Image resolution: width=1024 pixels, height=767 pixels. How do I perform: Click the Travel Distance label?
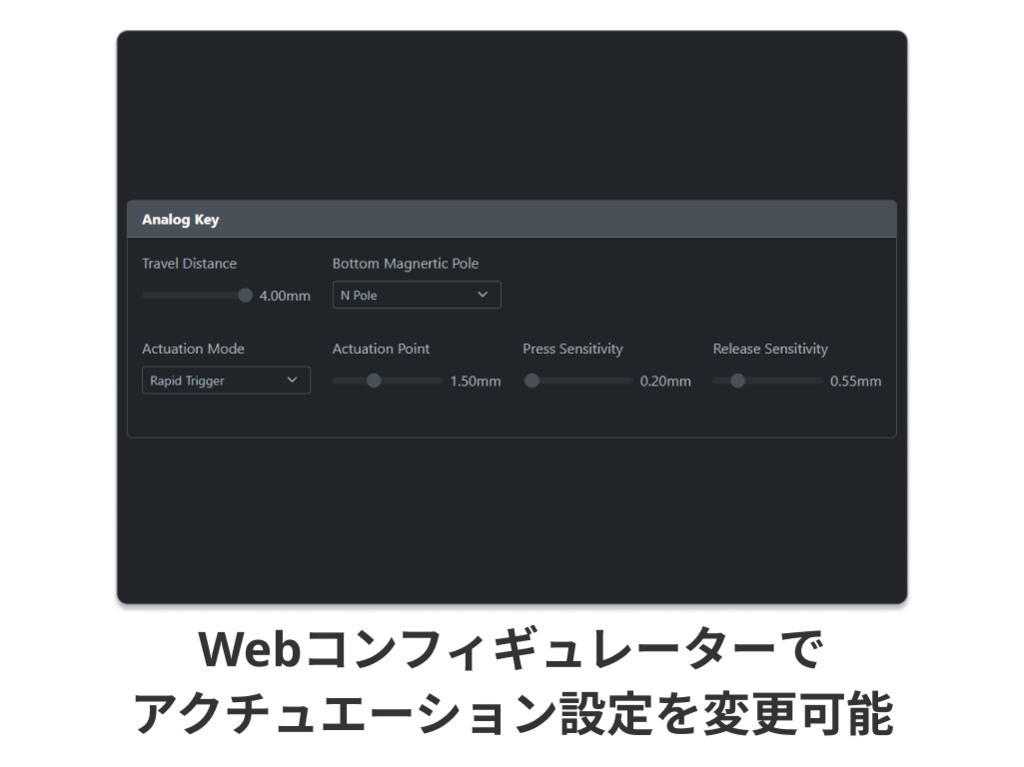(x=189, y=263)
